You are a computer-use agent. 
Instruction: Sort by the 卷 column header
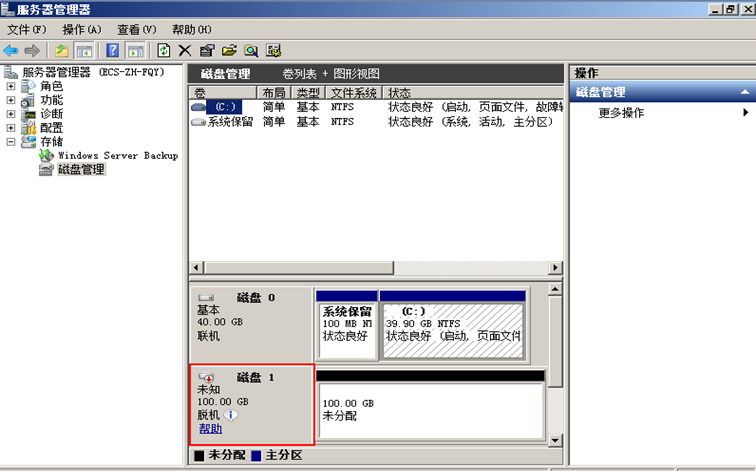(223, 93)
